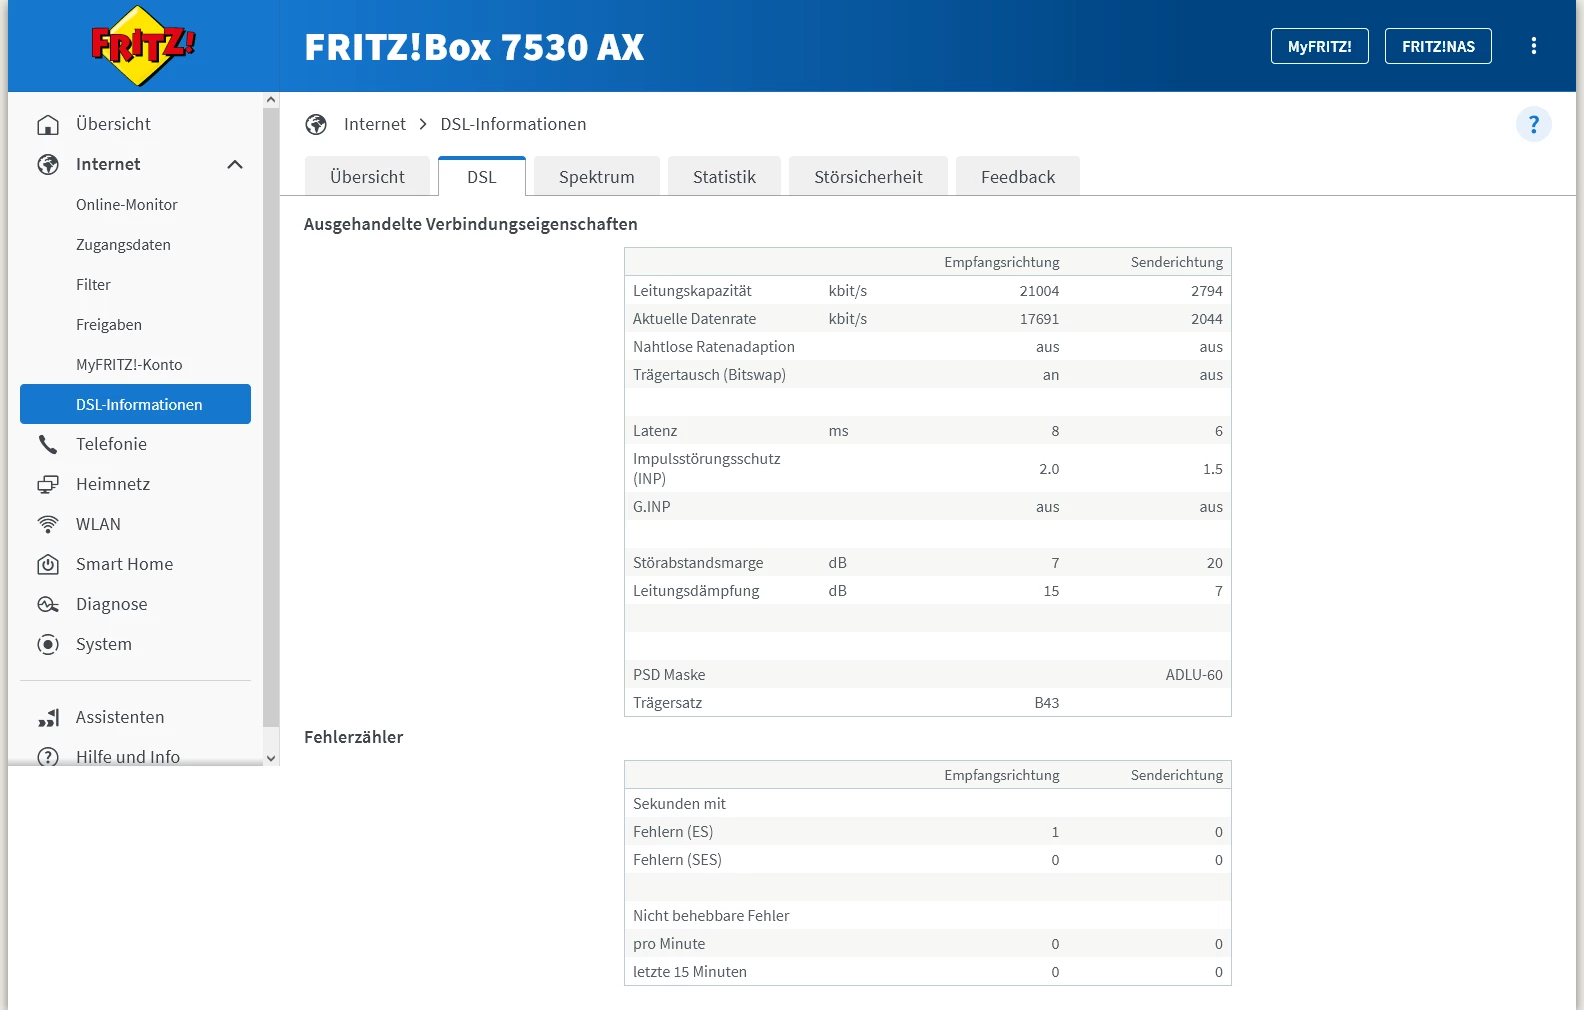The image size is (1584, 1010).
Task: Open the three-dot options menu
Action: tap(1533, 46)
